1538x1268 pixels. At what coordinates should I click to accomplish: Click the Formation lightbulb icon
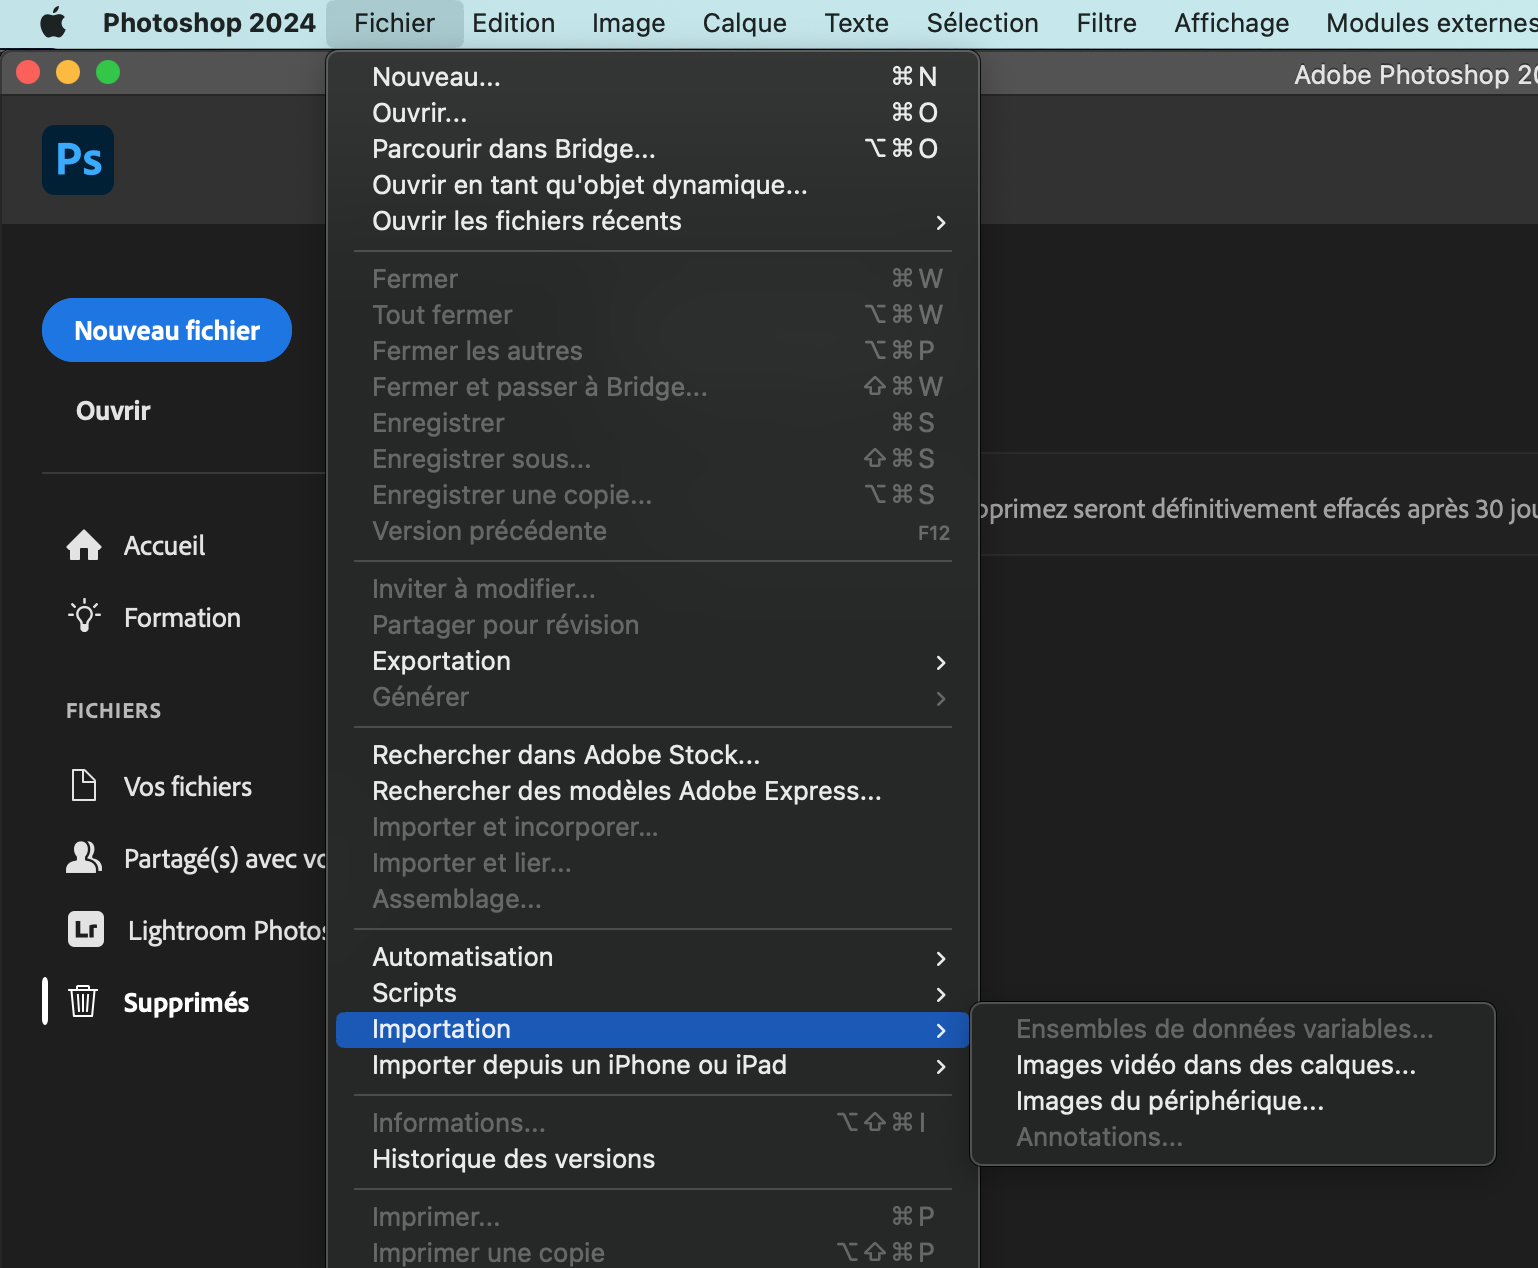tap(84, 617)
